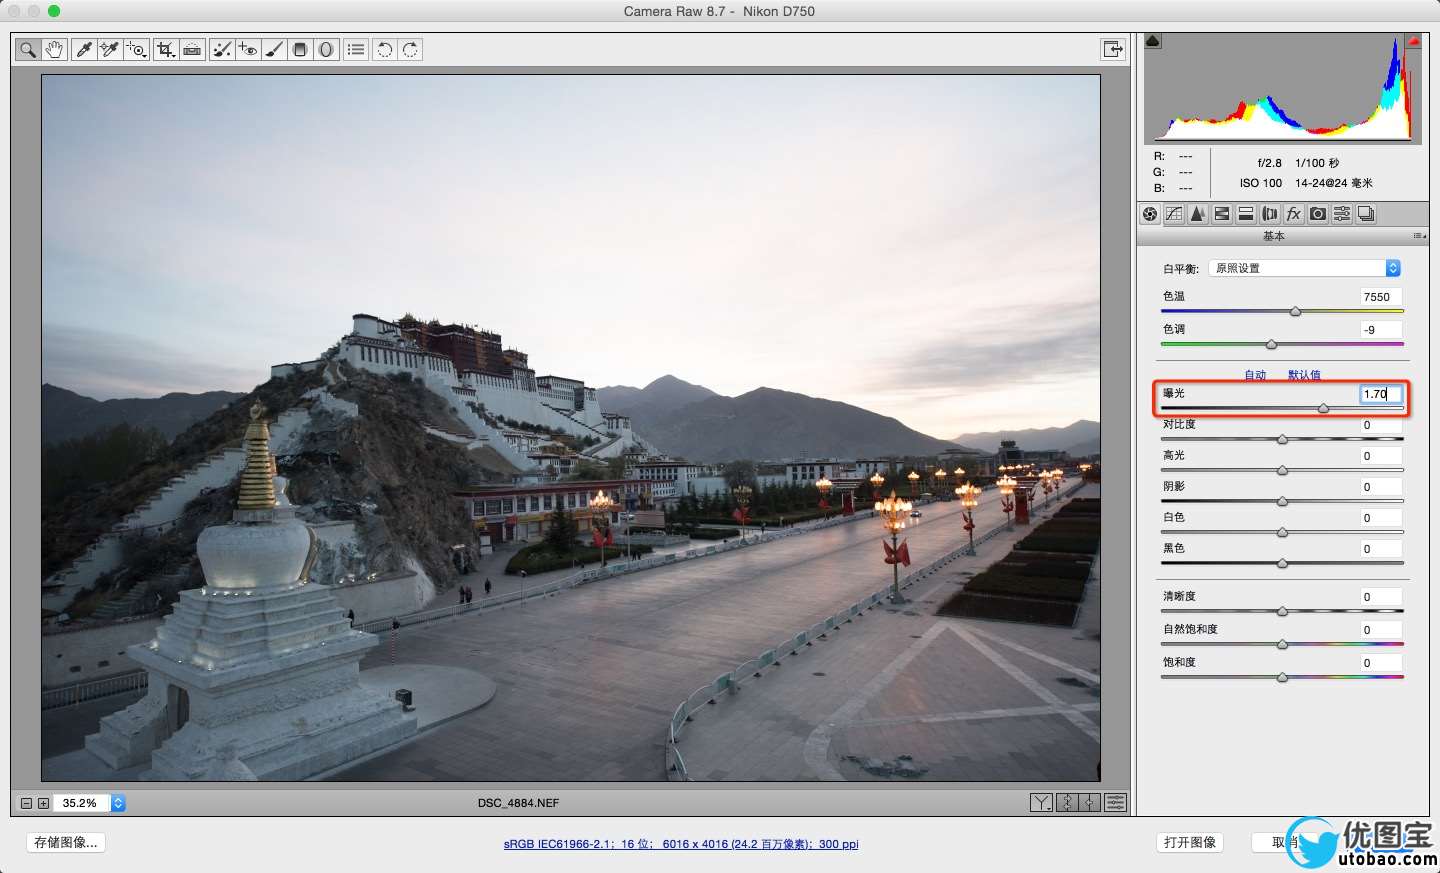Swap before and after settings icon
Viewport: 1440px width, 873px height.
point(1066,803)
